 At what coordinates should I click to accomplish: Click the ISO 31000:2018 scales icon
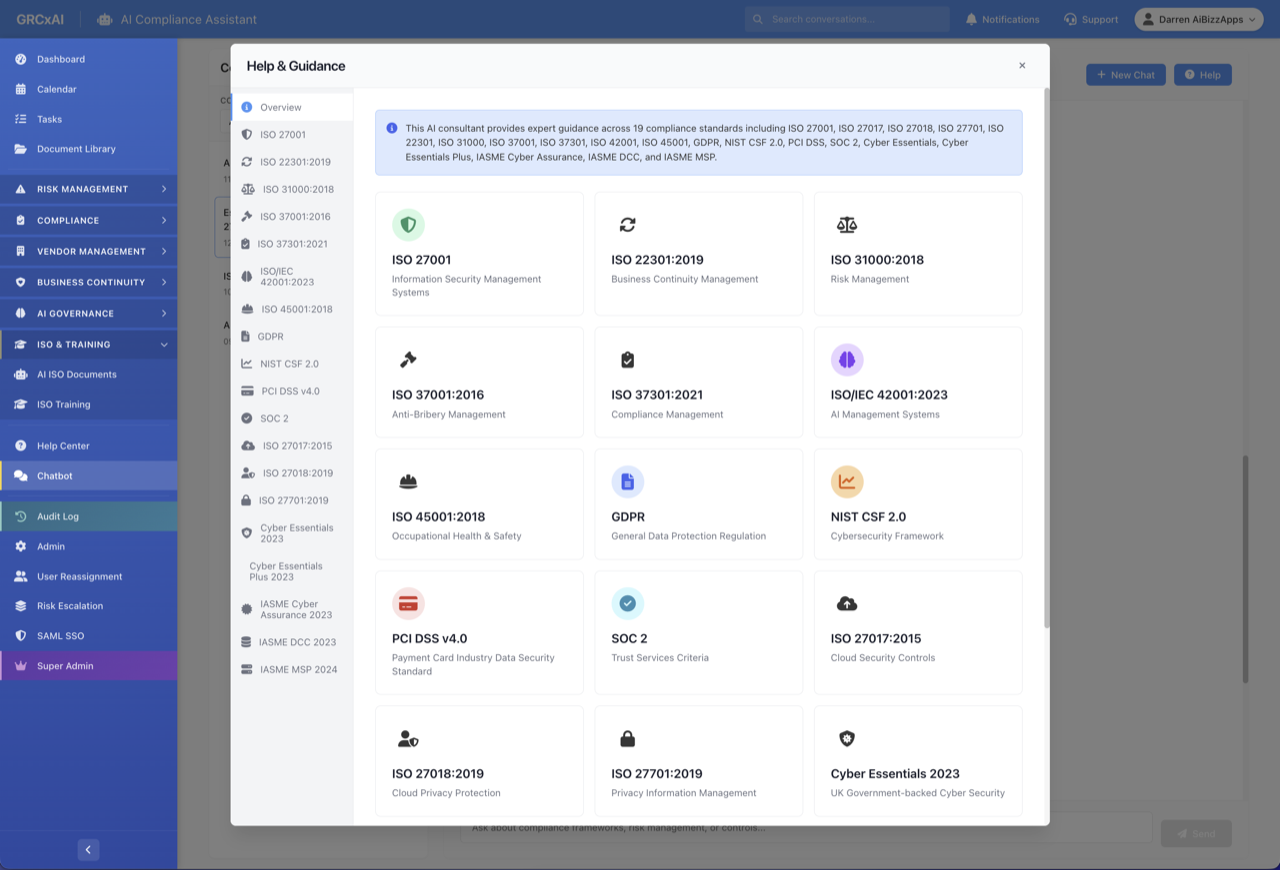click(847, 224)
